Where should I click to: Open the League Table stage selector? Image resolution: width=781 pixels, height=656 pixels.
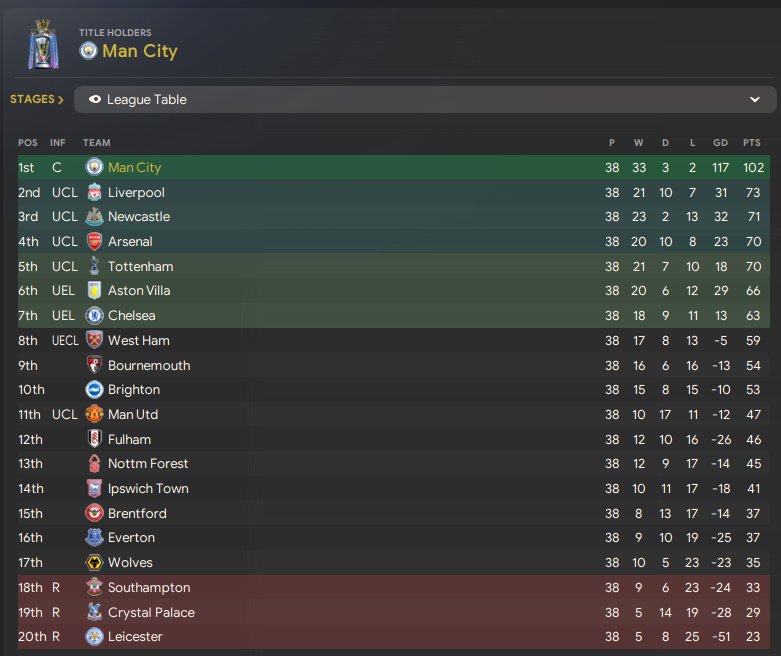point(425,100)
